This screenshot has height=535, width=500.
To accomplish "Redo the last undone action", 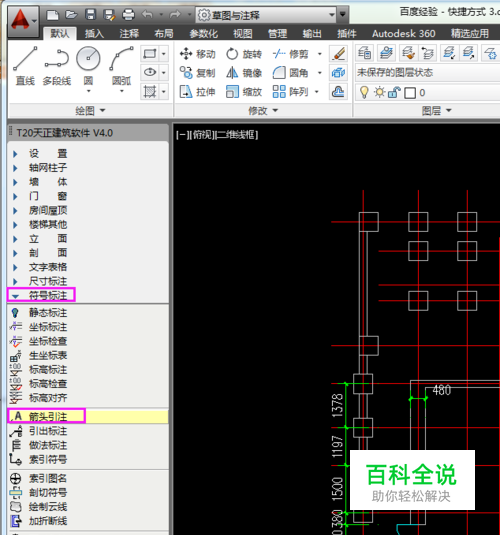I will pyautogui.click(x=175, y=15).
